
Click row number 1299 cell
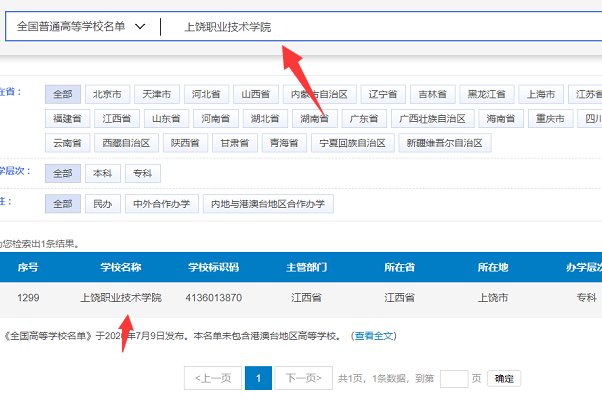tap(28, 298)
